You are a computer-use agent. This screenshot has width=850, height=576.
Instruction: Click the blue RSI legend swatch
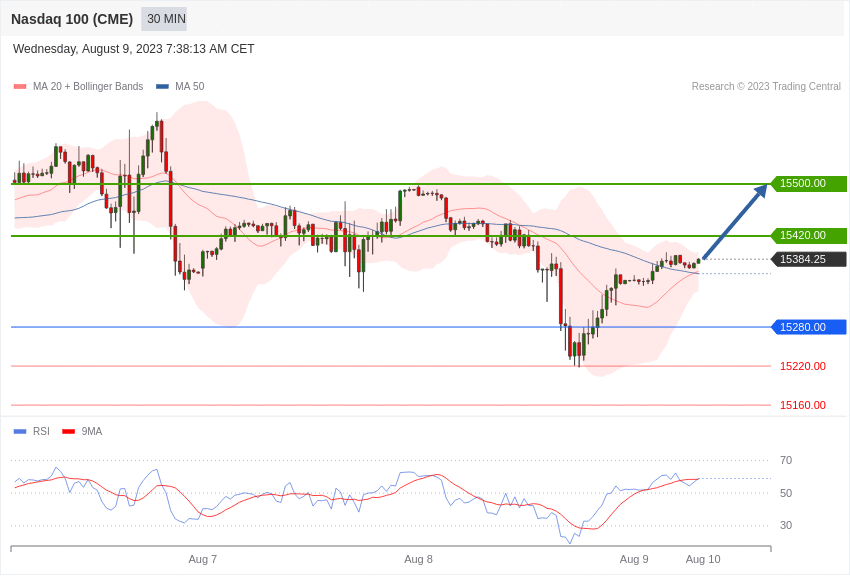(20, 431)
